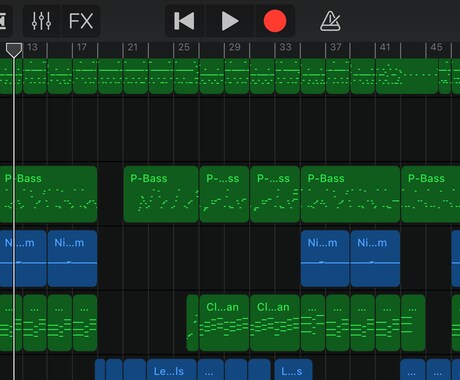Start playback with the Play button
This screenshot has height=380, width=460.
[x=230, y=21]
